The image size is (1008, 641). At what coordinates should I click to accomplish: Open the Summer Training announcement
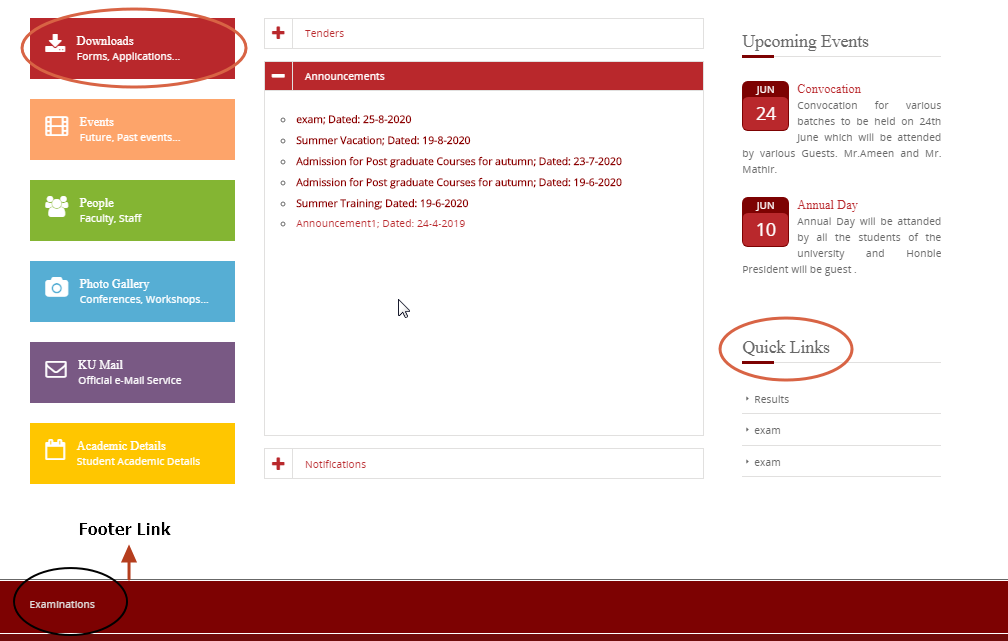point(381,203)
